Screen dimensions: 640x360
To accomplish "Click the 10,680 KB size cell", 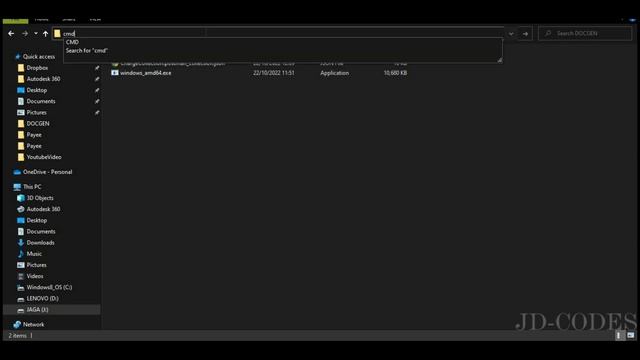I will (395, 73).
